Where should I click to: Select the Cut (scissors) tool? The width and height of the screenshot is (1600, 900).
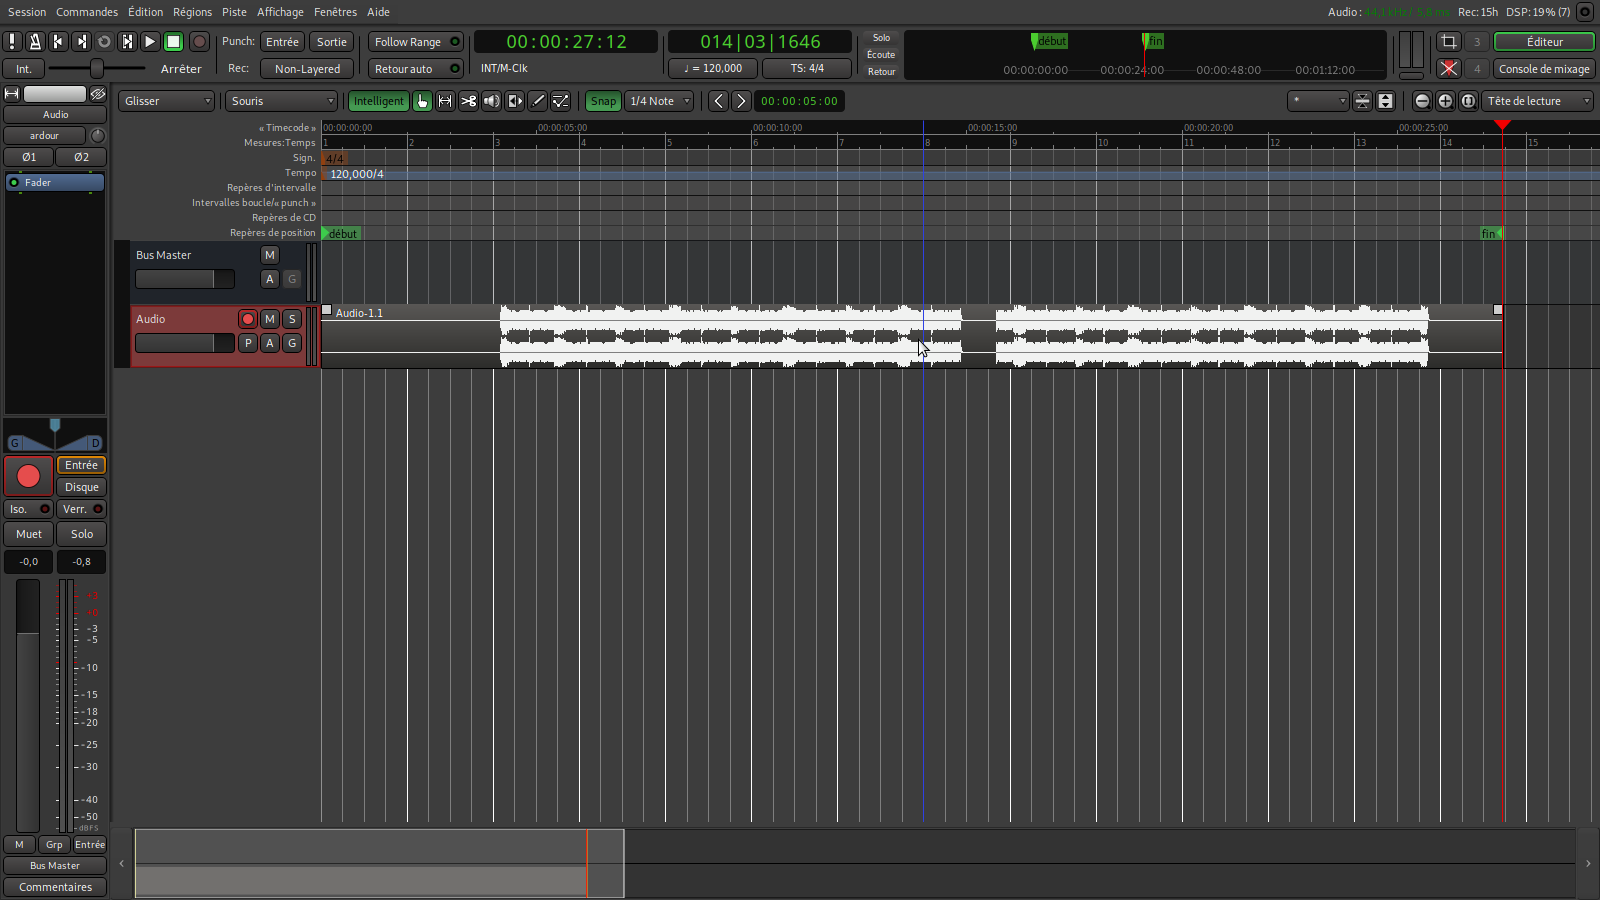click(468, 101)
